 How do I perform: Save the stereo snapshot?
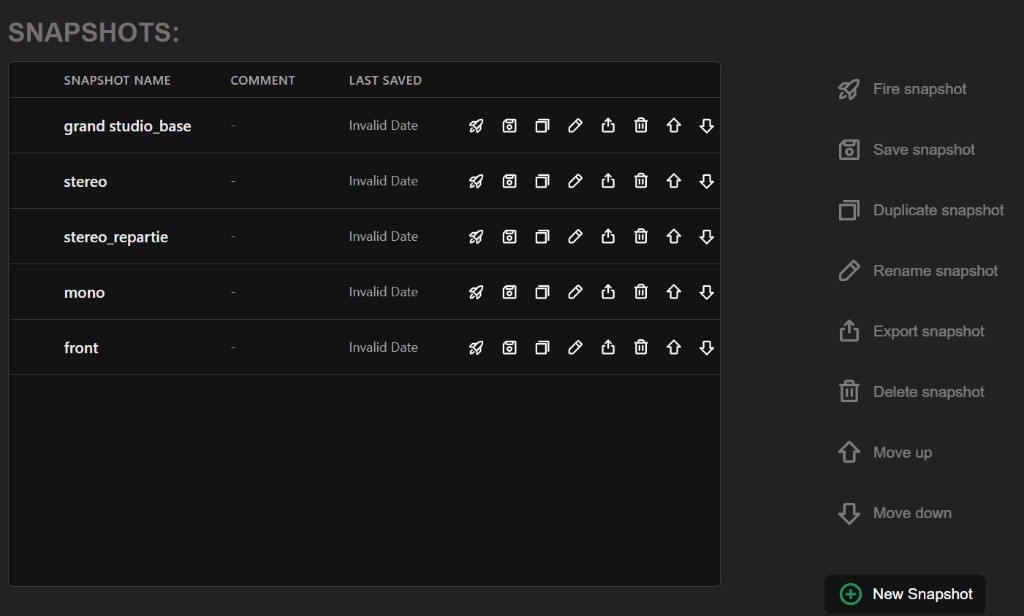point(509,181)
